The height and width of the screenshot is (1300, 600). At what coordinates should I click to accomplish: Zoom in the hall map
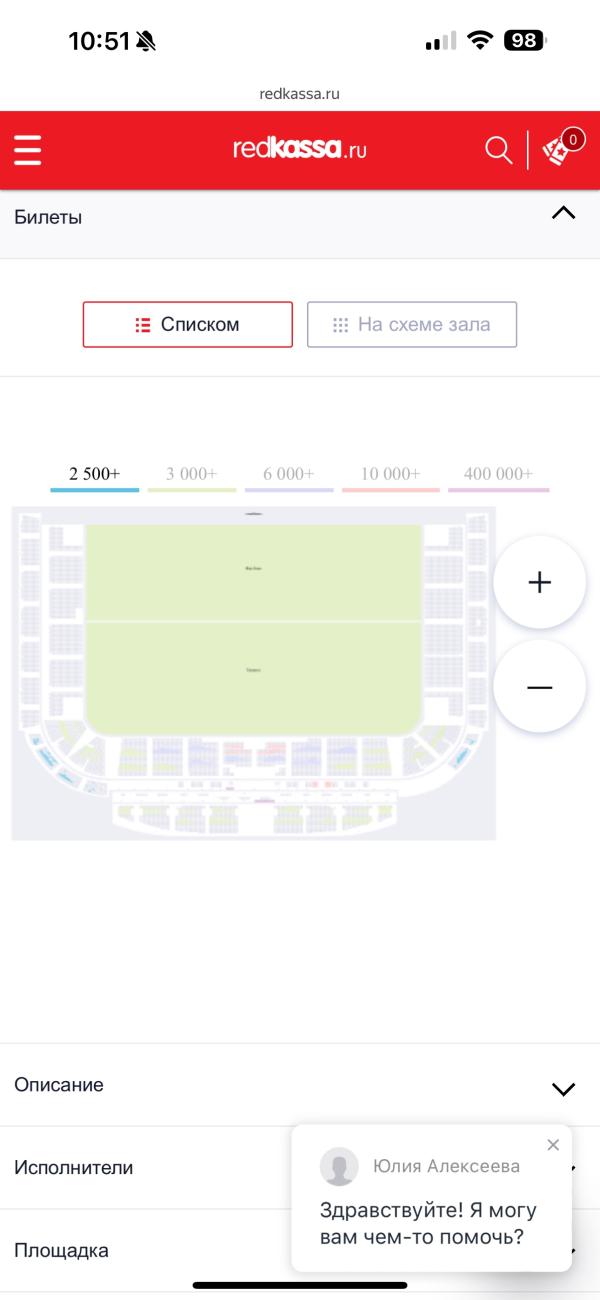[x=540, y=582]
